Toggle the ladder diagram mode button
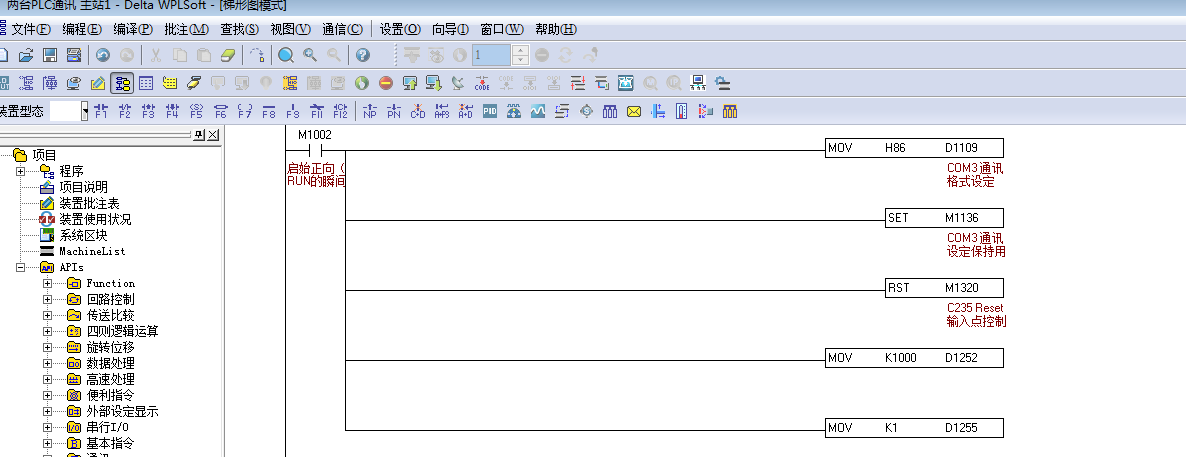Screen dimensions: 1186x457 point(123,83)
